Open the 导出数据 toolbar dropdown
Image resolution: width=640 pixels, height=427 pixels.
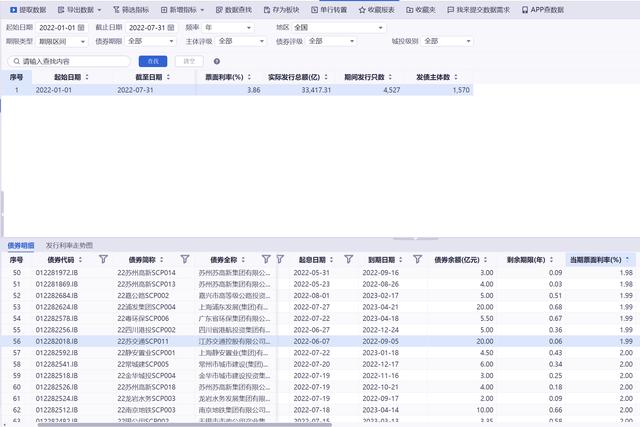click(x=84, y=9)
